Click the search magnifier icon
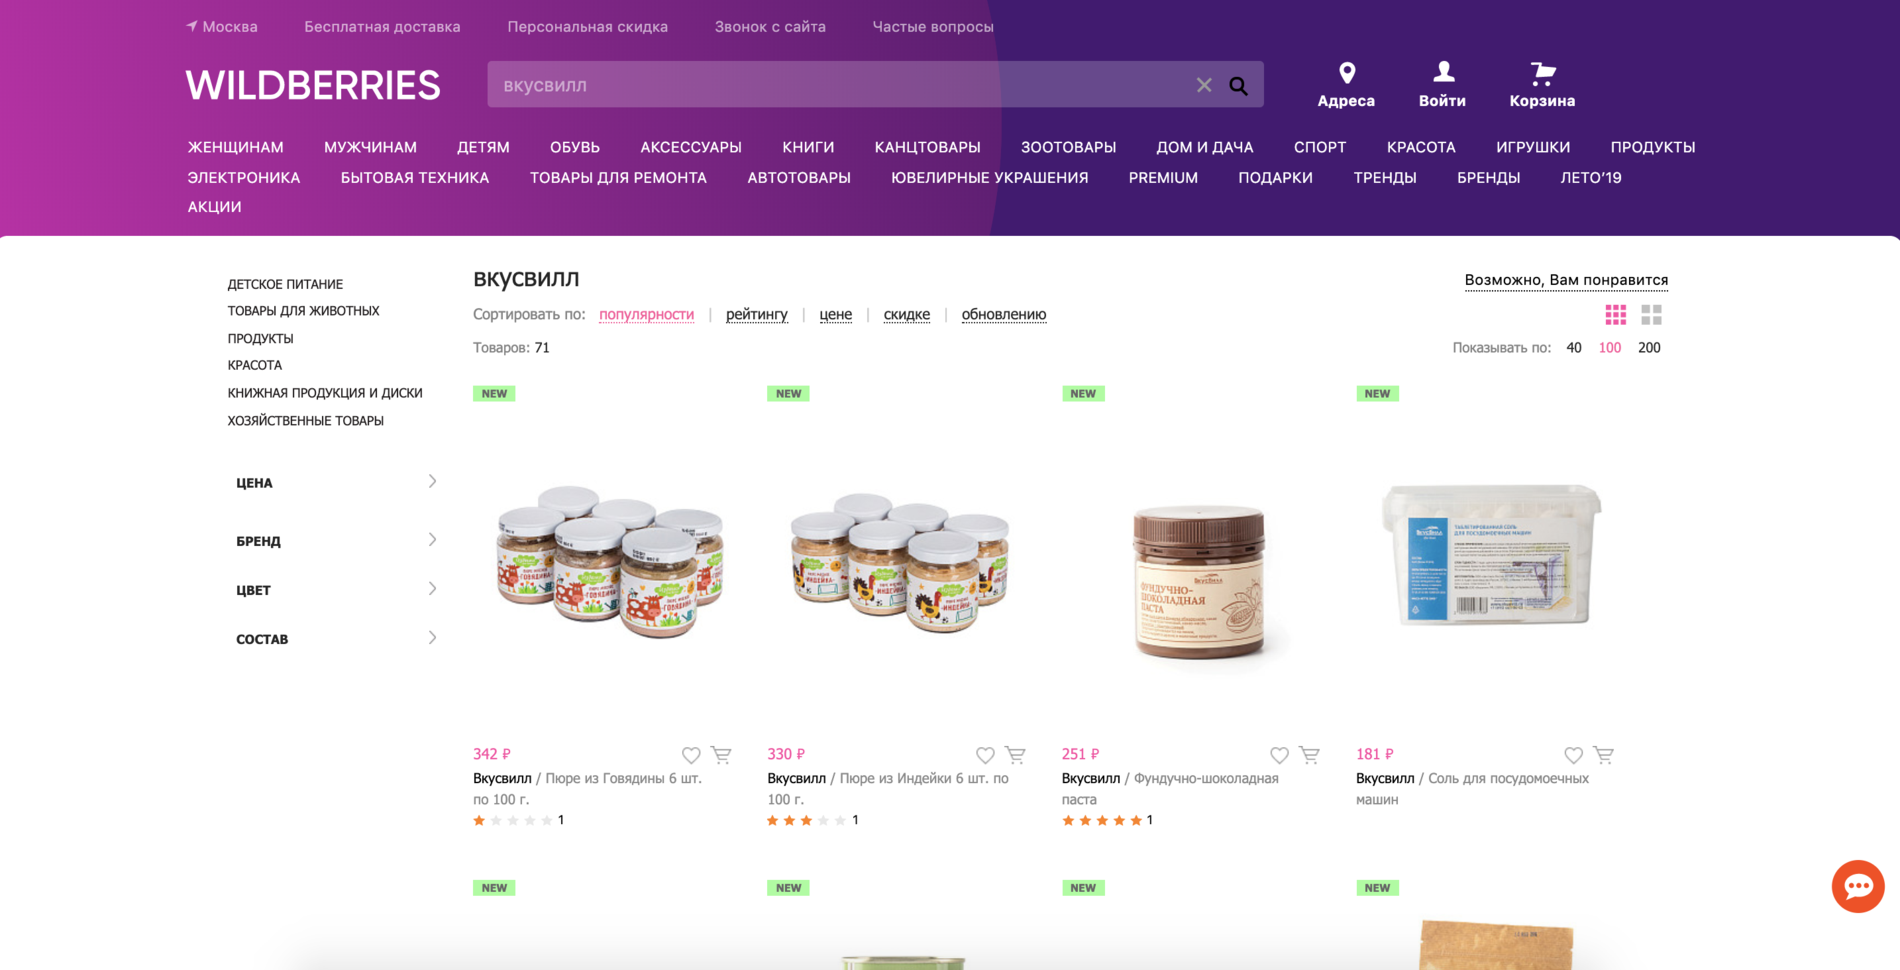Image resolution: width=1900 pixels, height=970 pixels. 1238,86
